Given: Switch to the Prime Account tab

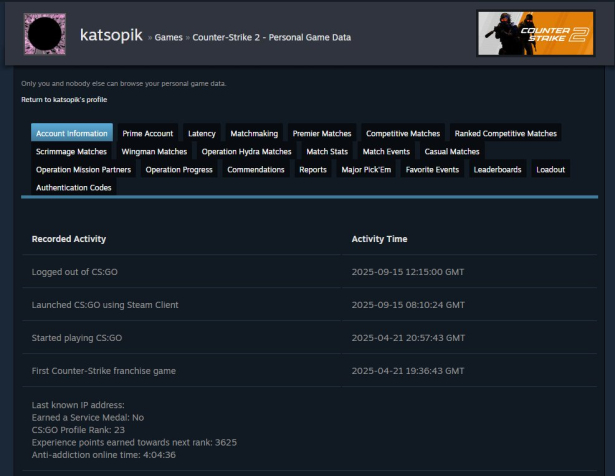Looking at the screenshot, I should (x=148, y=133).
